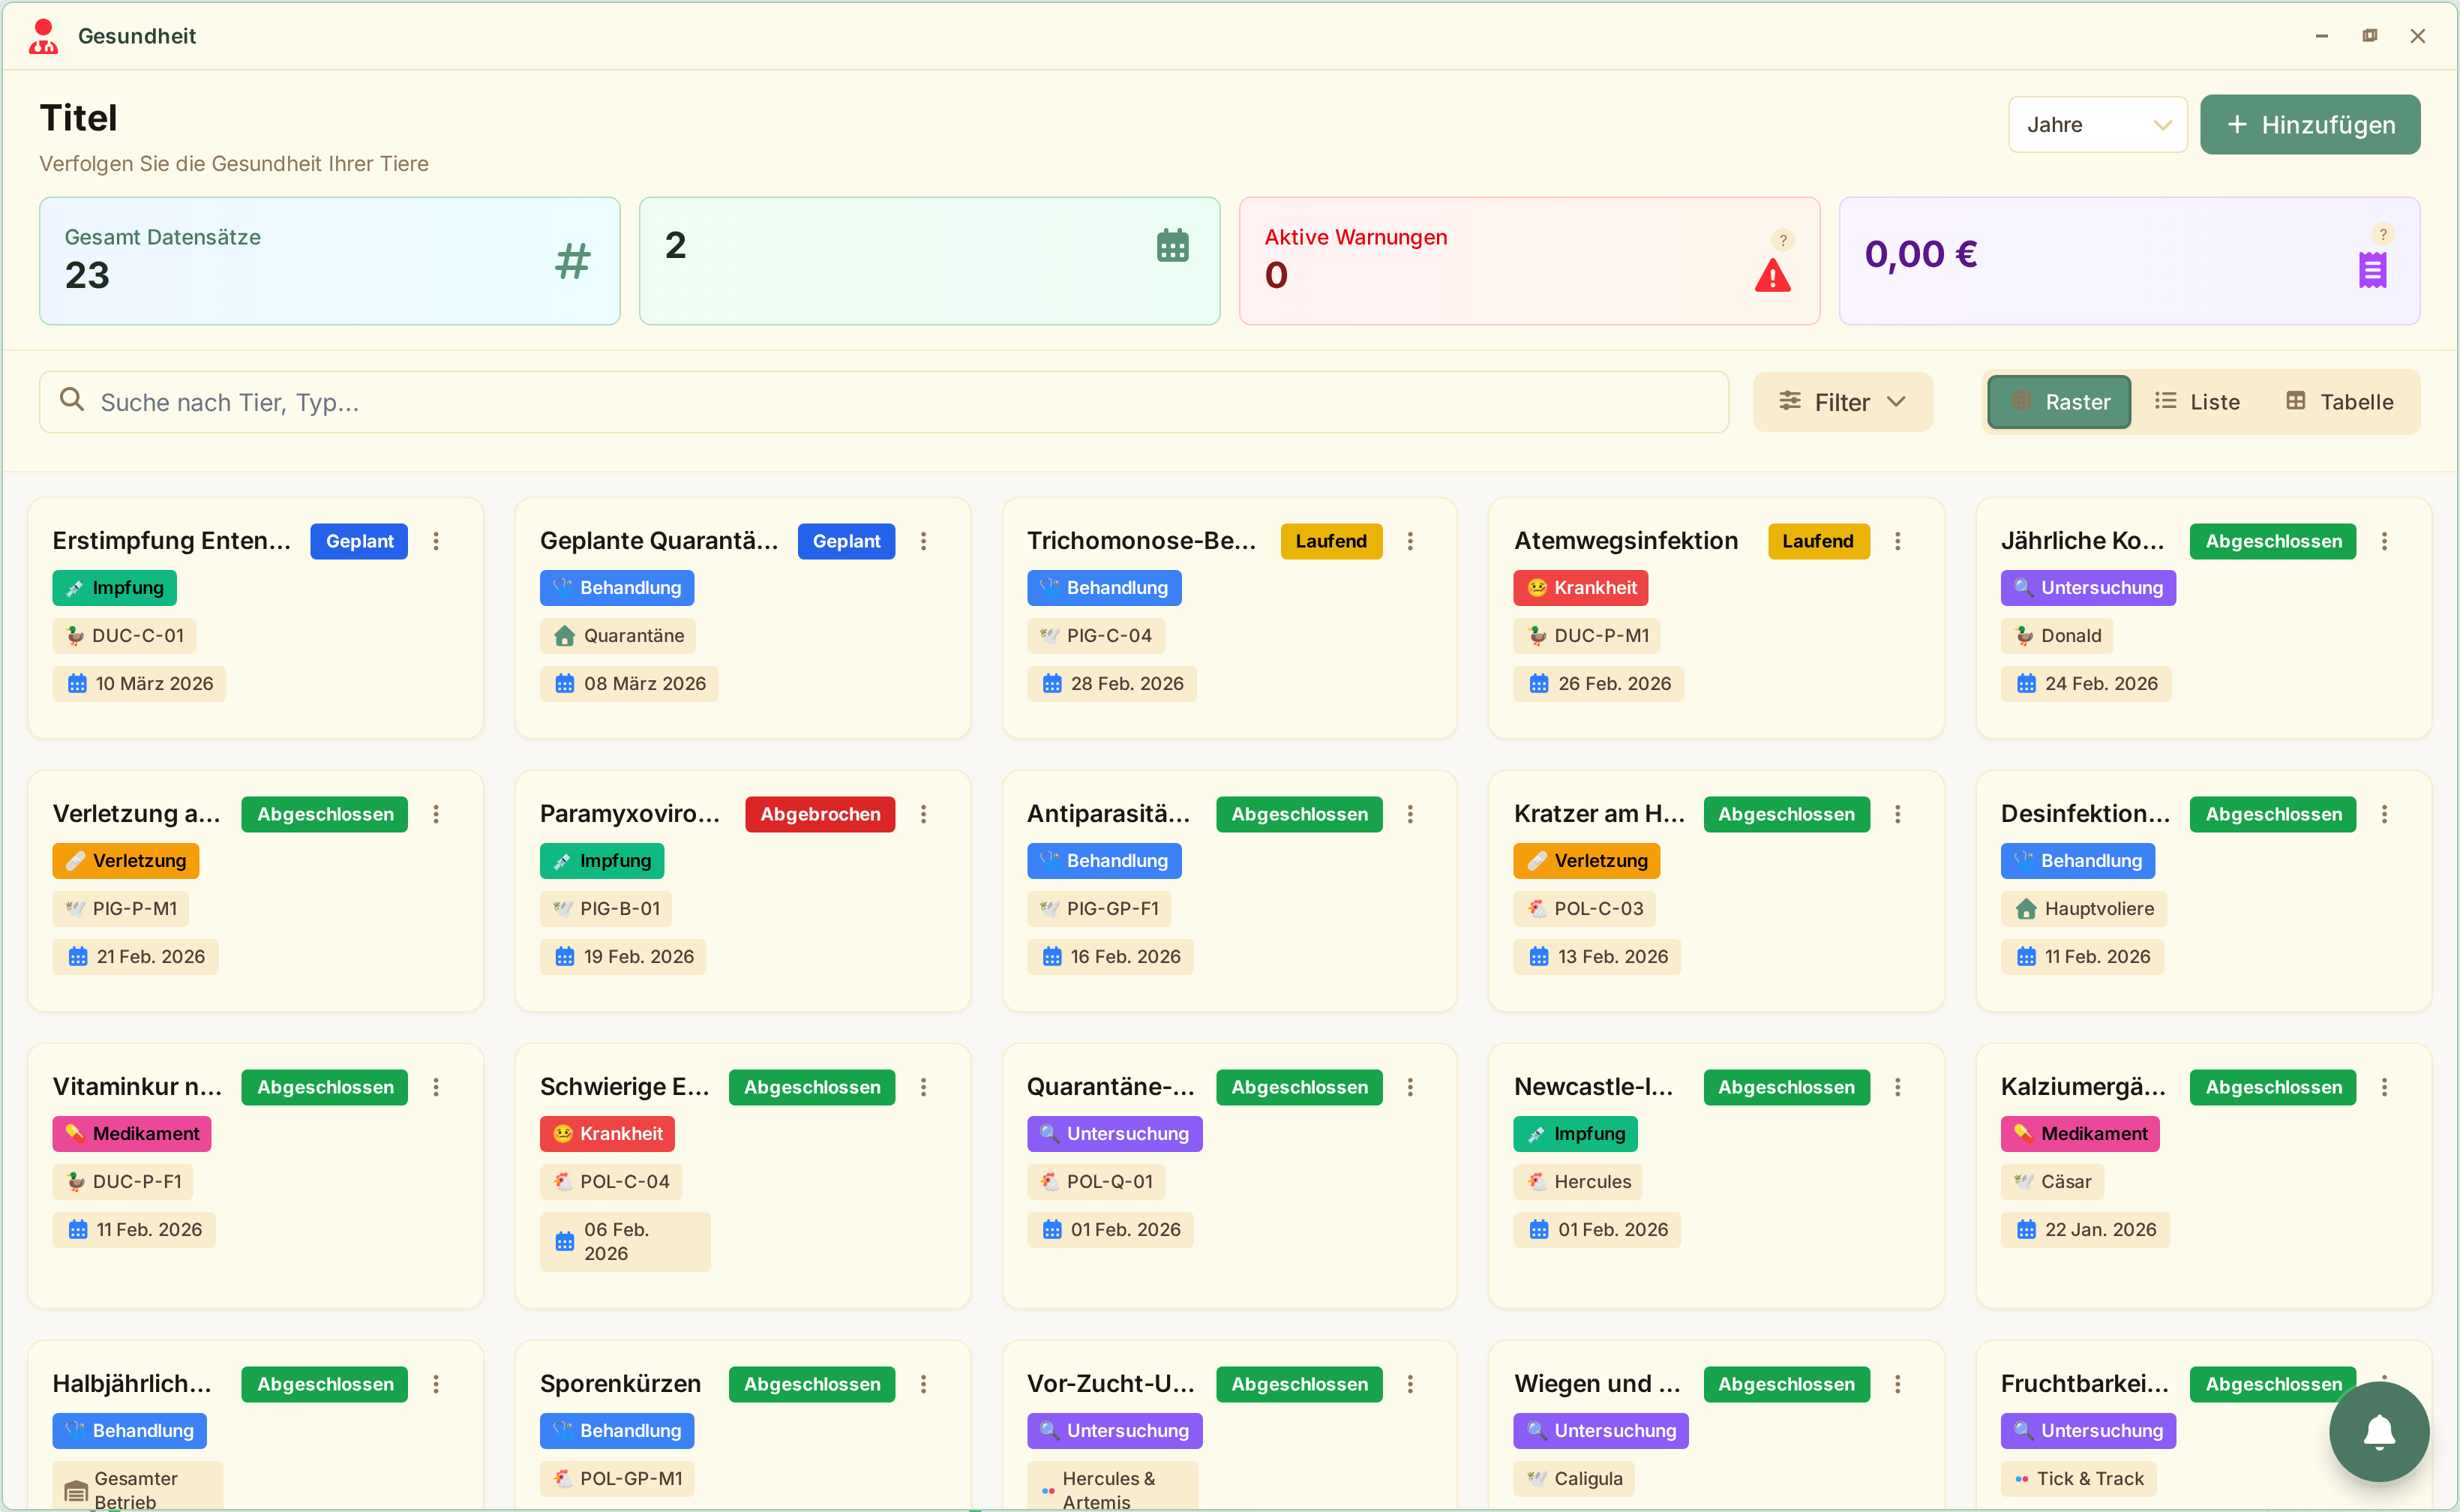Click the hash icon in Gesamt Datensätze card
Image resolution: width=2460 pixels, height=1512 pixels.
coord(572,262)
